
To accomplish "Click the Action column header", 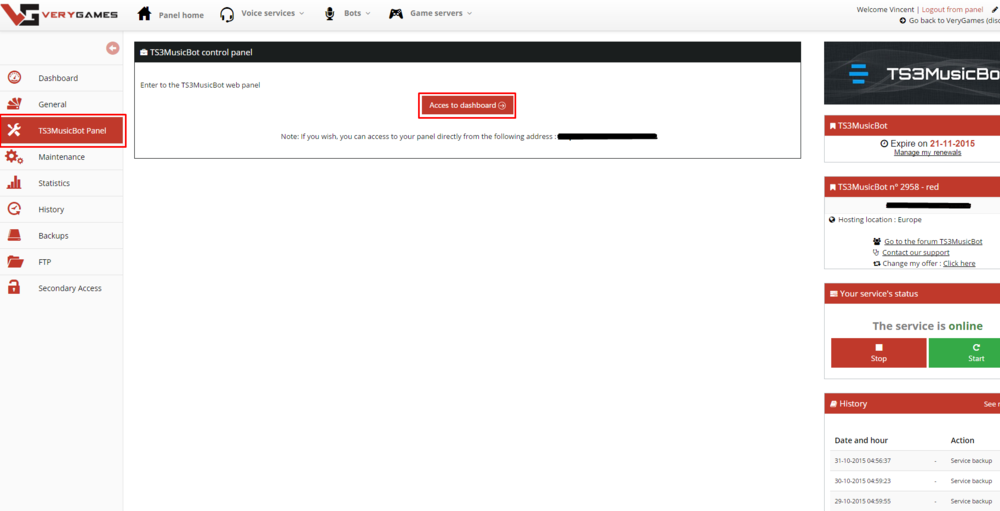I will 962,440.
